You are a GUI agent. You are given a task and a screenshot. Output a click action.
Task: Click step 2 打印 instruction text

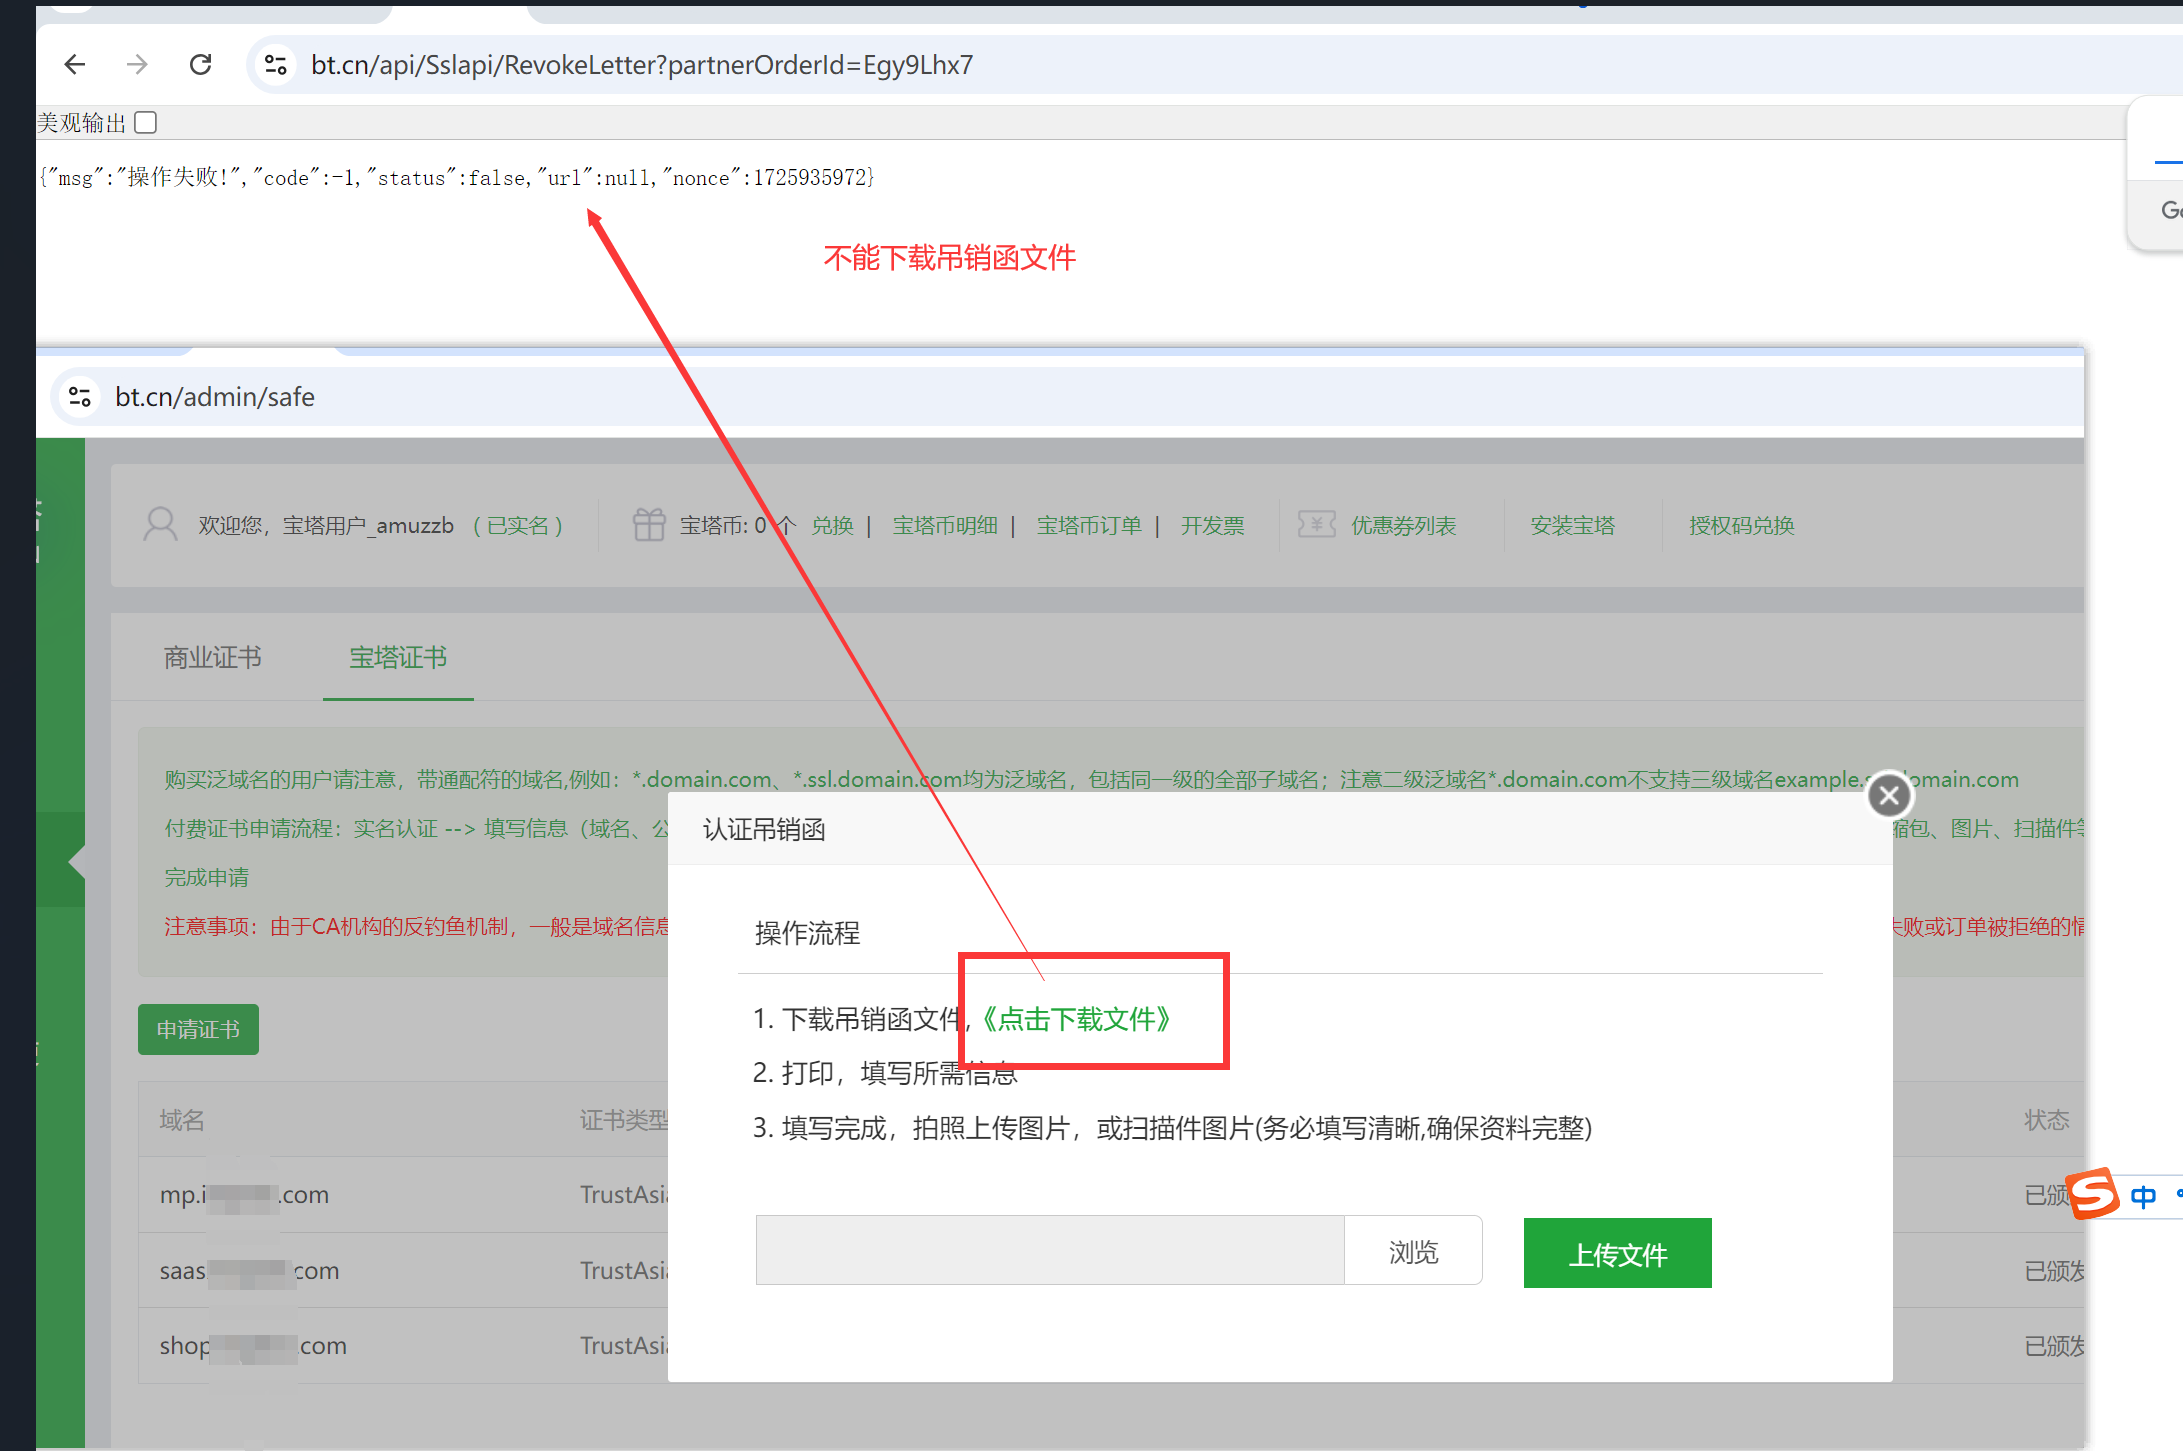click(x=885, y=1073)
